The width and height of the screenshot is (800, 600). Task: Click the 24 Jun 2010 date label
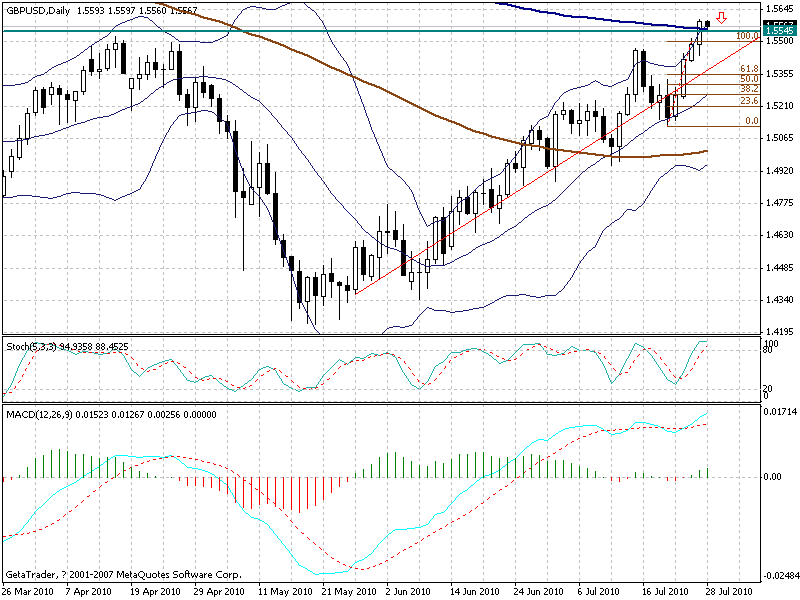[539, 592]
